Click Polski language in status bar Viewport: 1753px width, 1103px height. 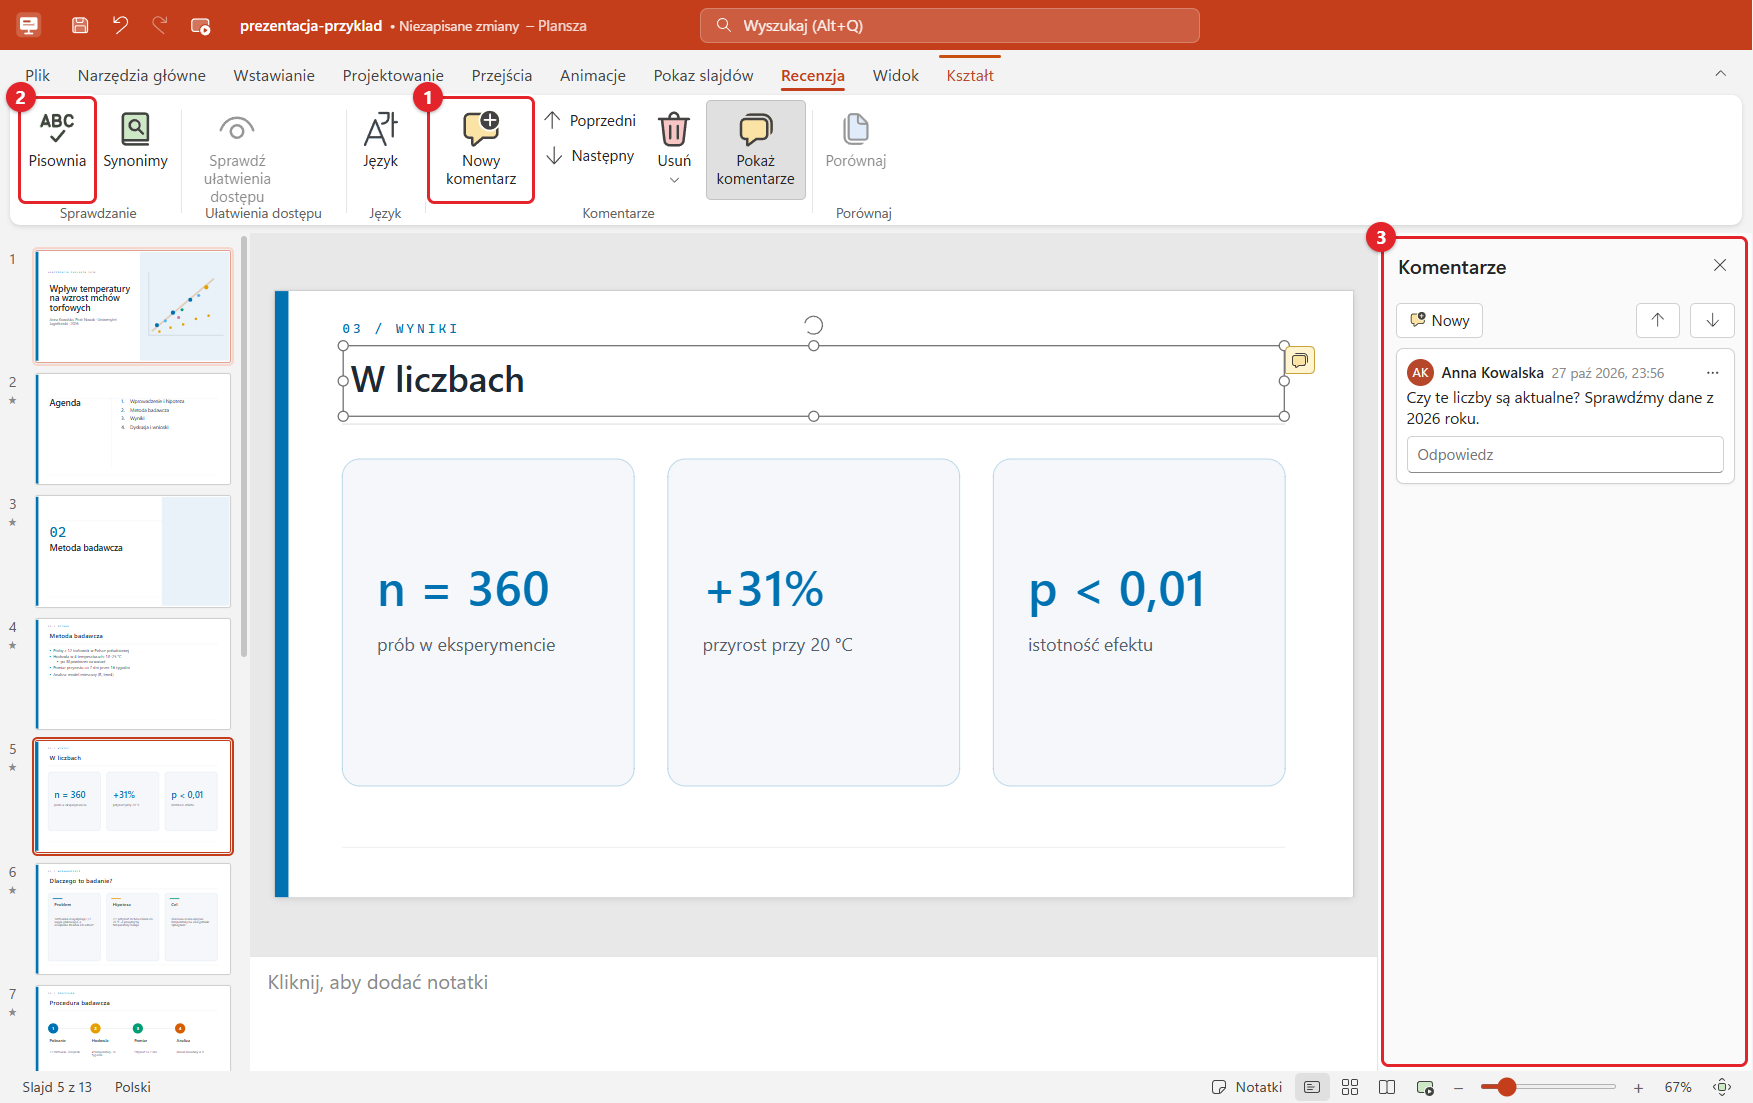tap(133, 1087)
